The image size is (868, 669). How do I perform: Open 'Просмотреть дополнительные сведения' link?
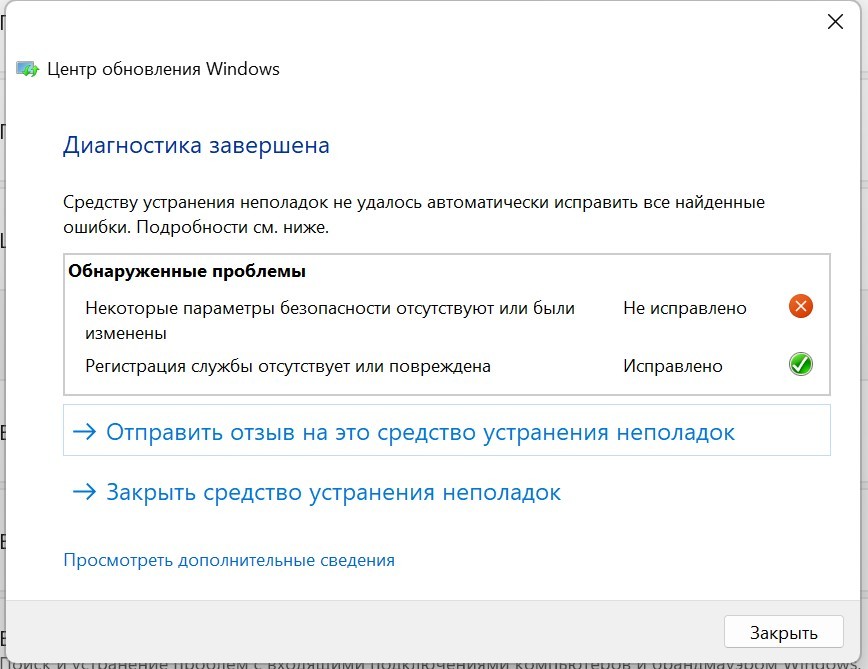point(229,560)
